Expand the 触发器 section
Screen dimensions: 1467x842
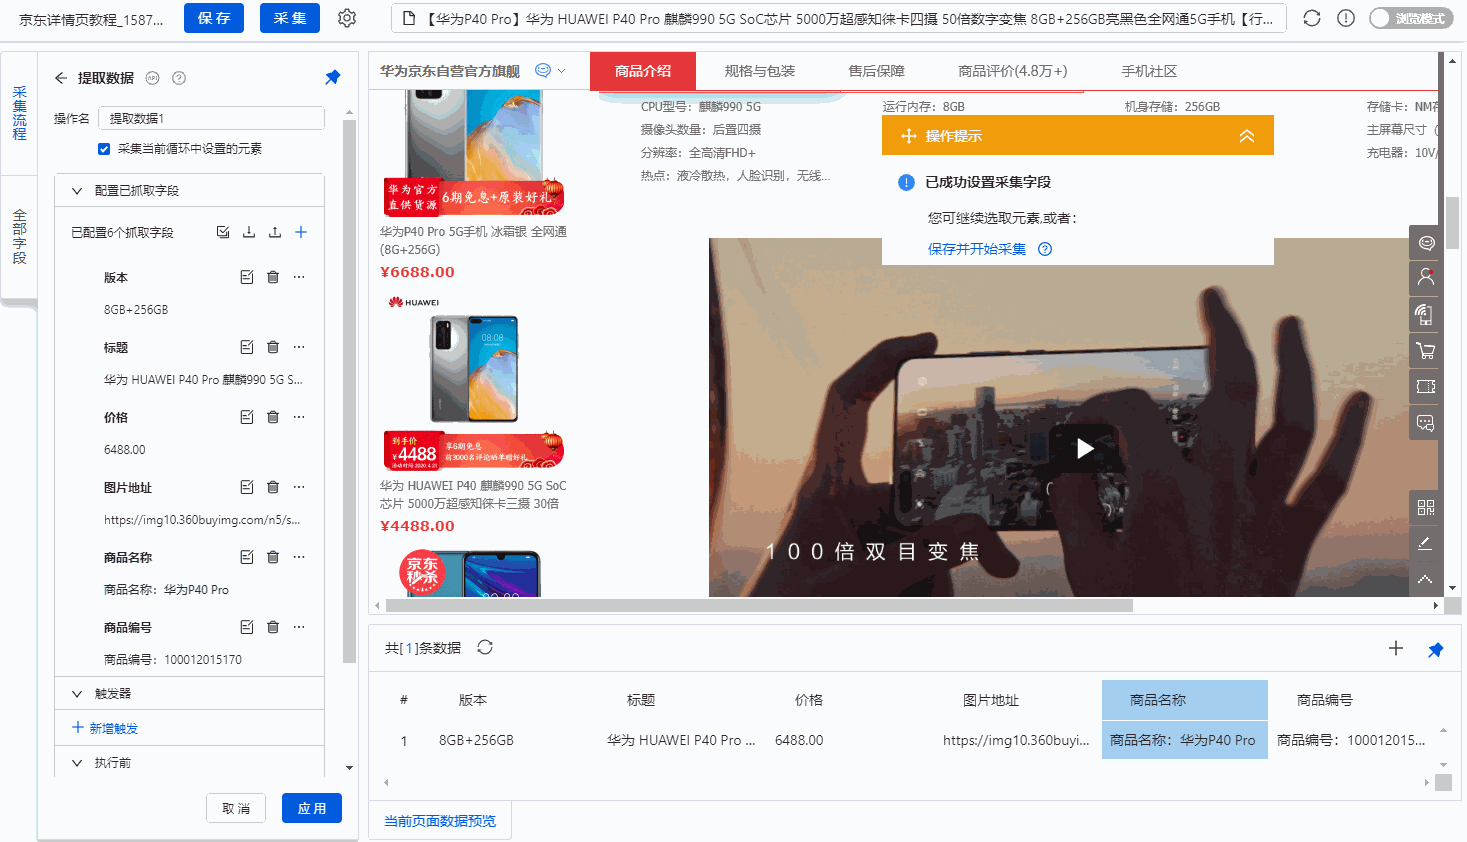coord(77,693)
